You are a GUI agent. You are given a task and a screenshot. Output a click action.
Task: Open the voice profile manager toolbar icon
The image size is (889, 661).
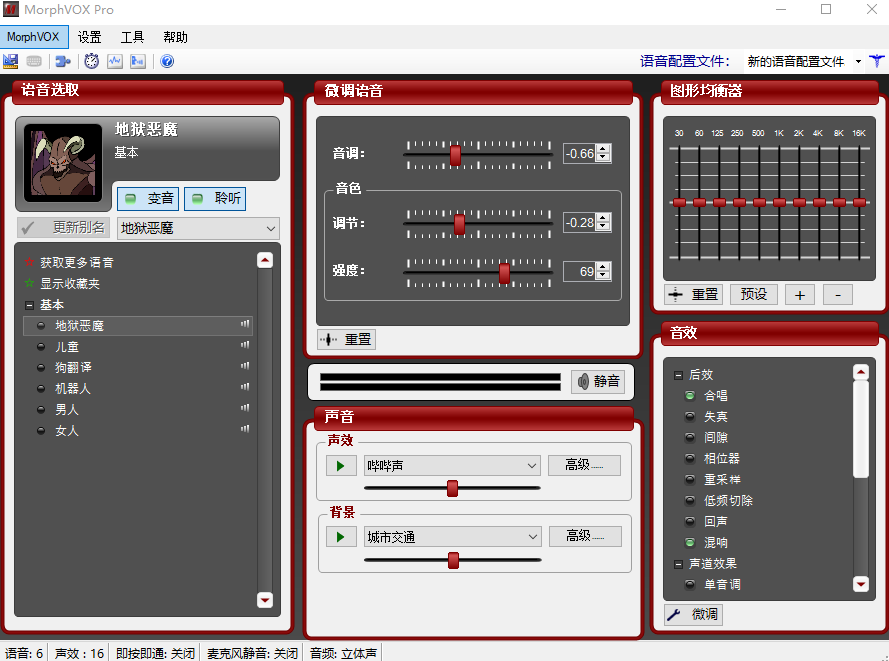(x=11, y=61)
